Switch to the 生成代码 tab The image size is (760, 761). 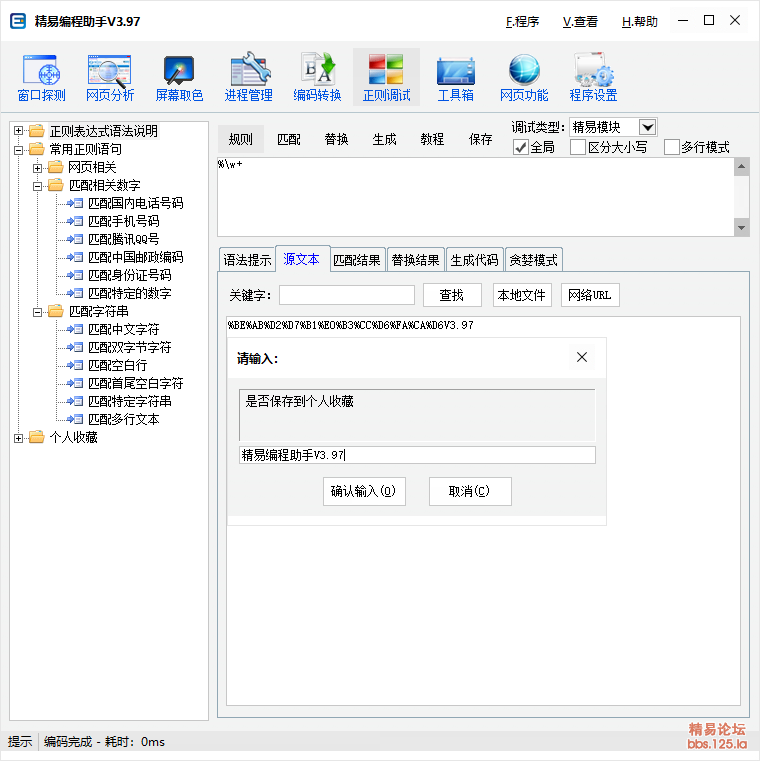point(474,260)
